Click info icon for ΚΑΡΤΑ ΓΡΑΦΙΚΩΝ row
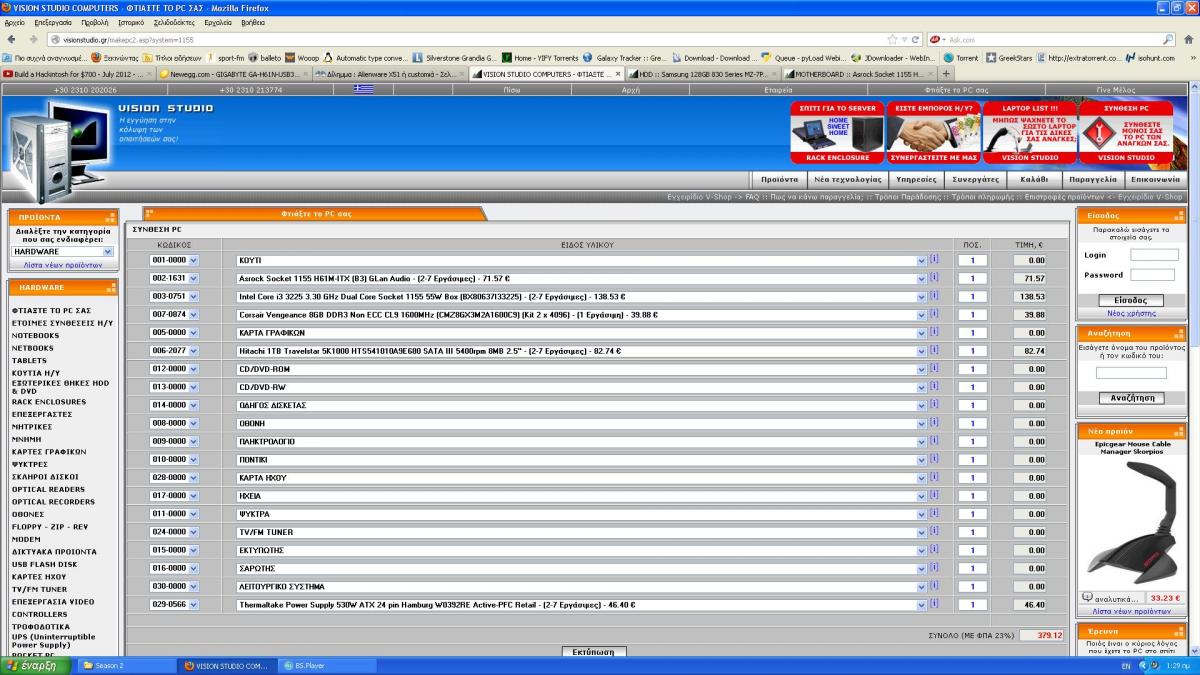 (934, 332)
